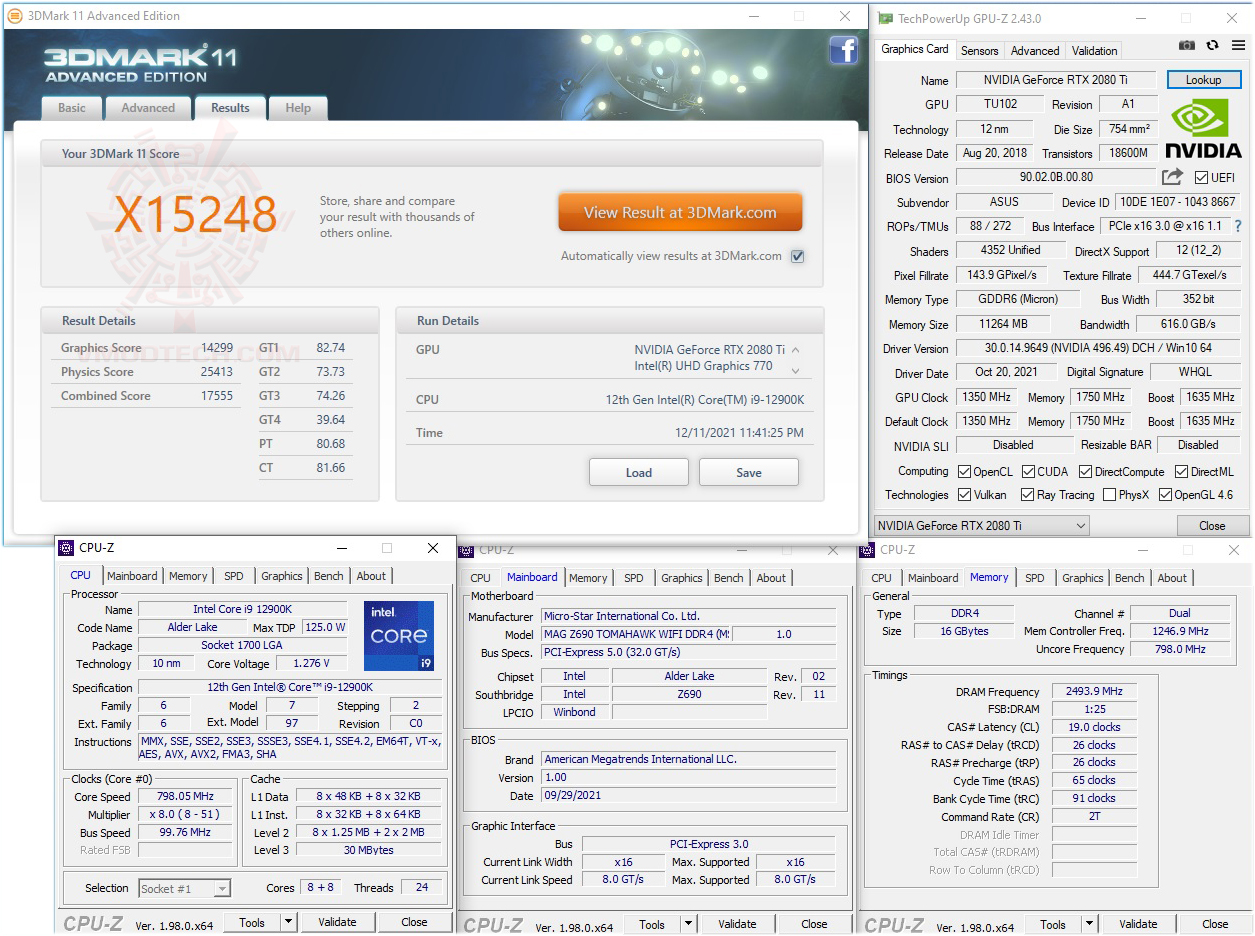This screenshot has height=936, width=1255.
Task: Open the Advanced tab in GPU-Z
Action: coord(1035,51)
